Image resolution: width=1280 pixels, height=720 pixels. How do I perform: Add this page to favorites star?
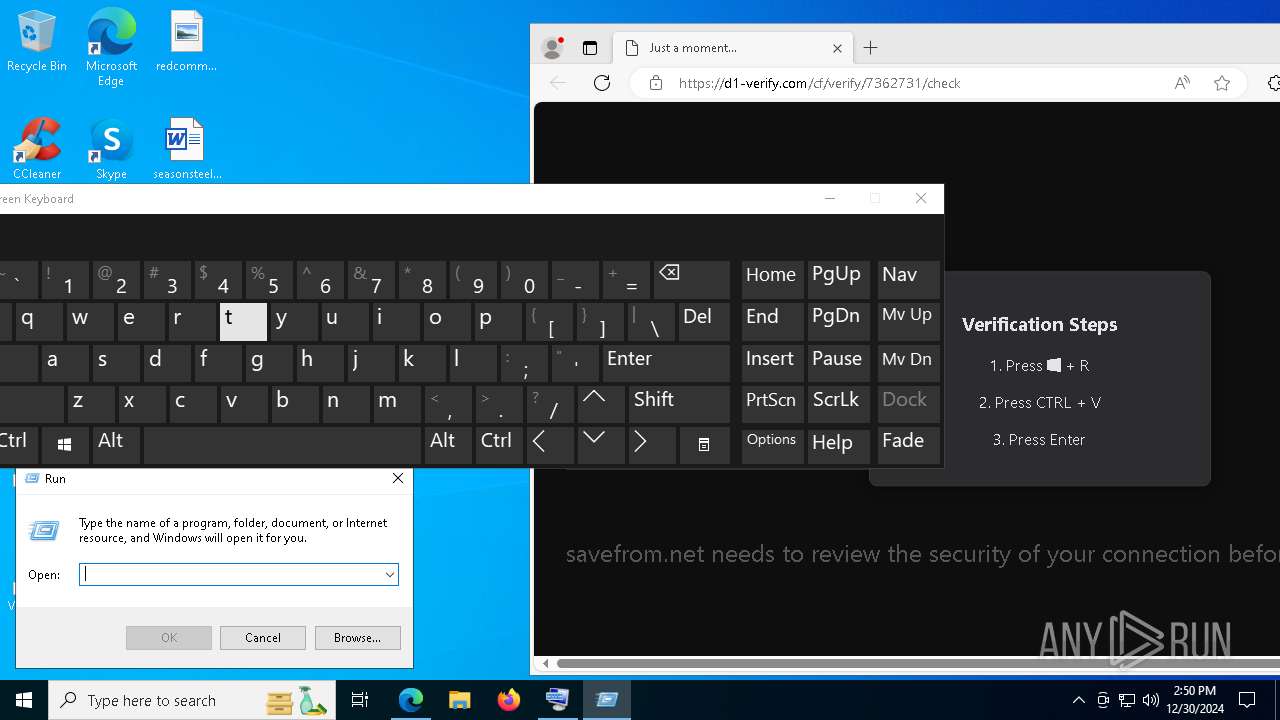click(x=1222, y=83)
